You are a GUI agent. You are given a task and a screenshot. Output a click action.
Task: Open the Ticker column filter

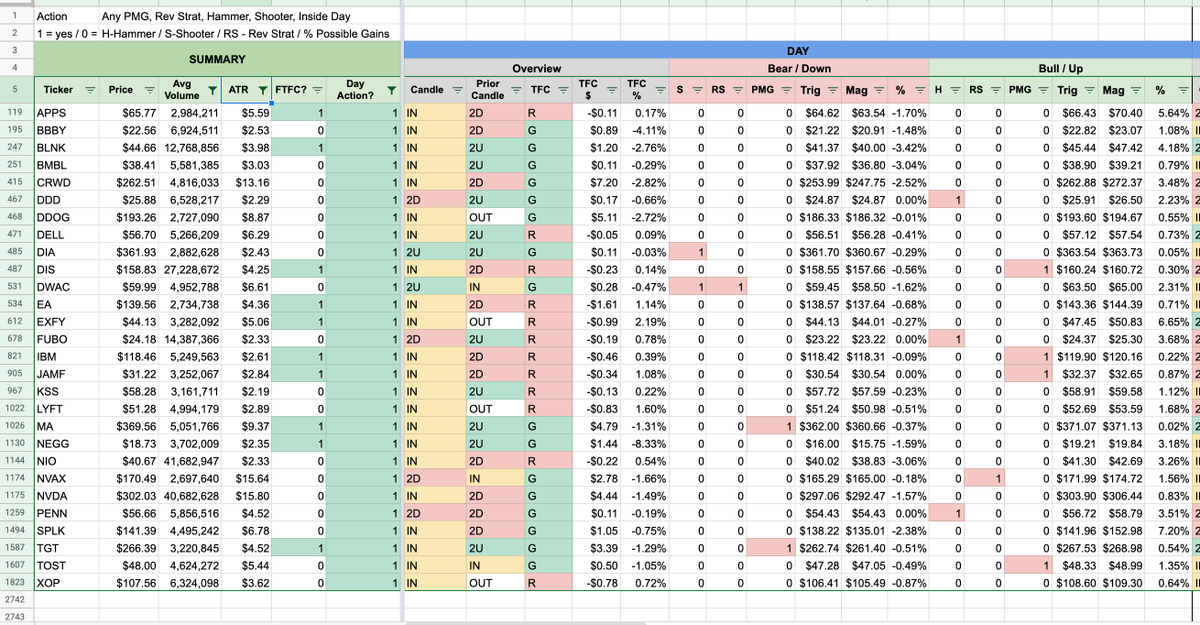point(90,90)
